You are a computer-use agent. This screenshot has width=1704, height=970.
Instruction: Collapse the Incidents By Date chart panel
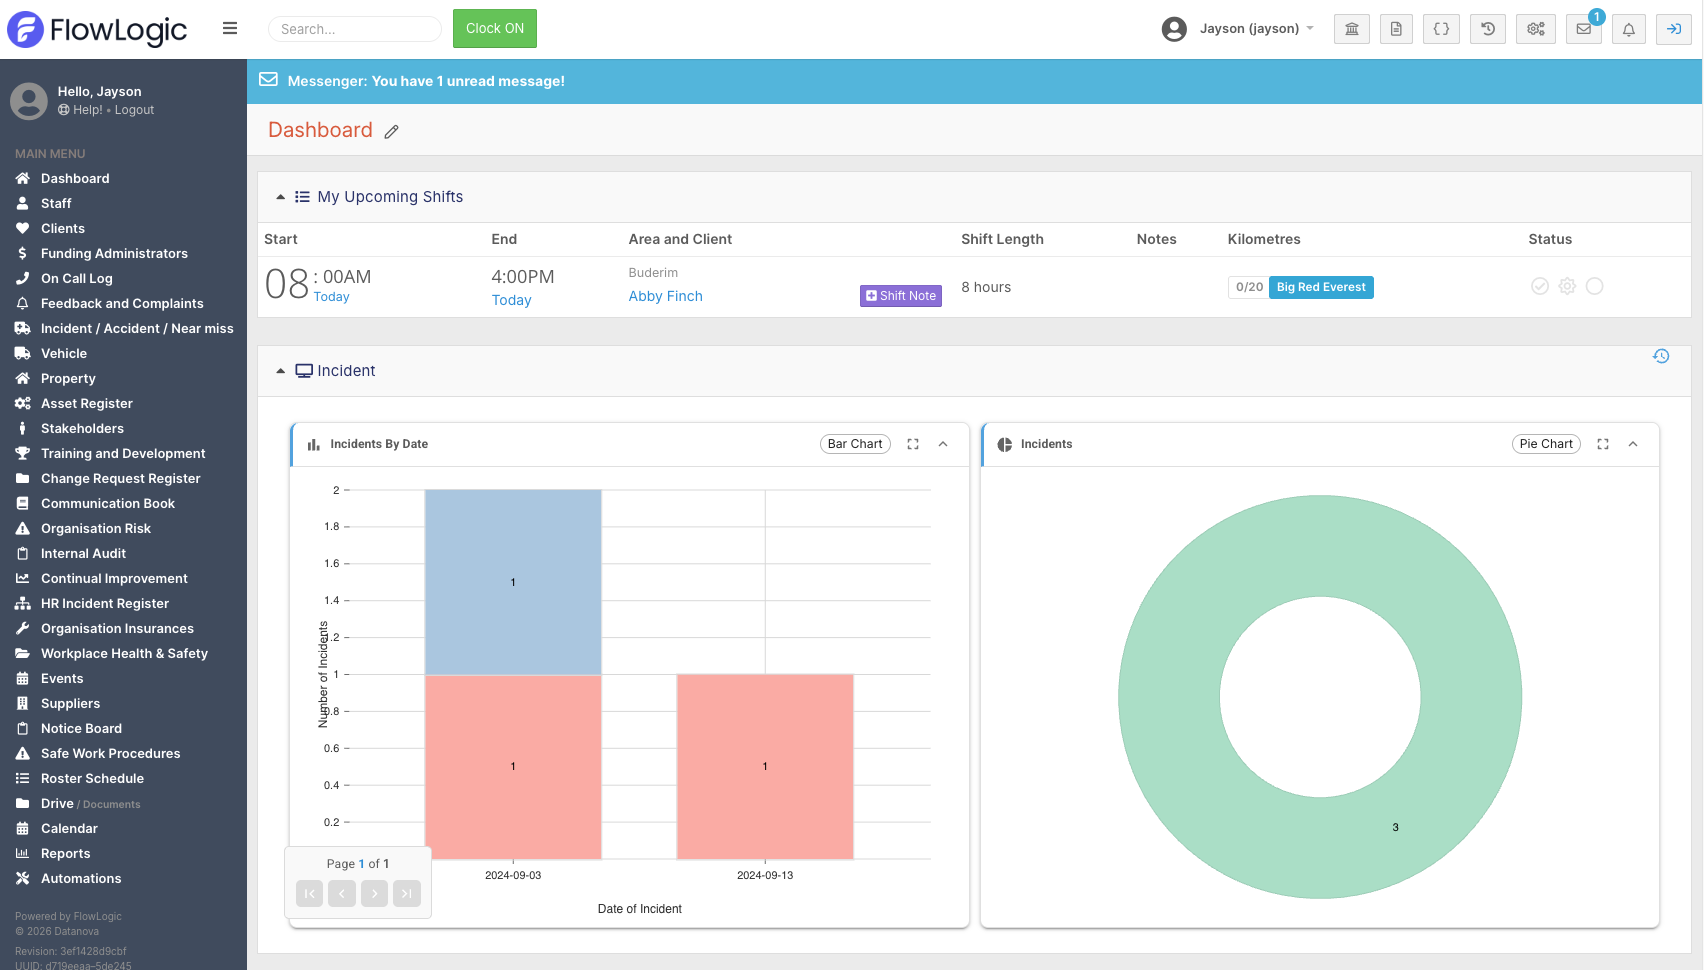tap(943, 444)
